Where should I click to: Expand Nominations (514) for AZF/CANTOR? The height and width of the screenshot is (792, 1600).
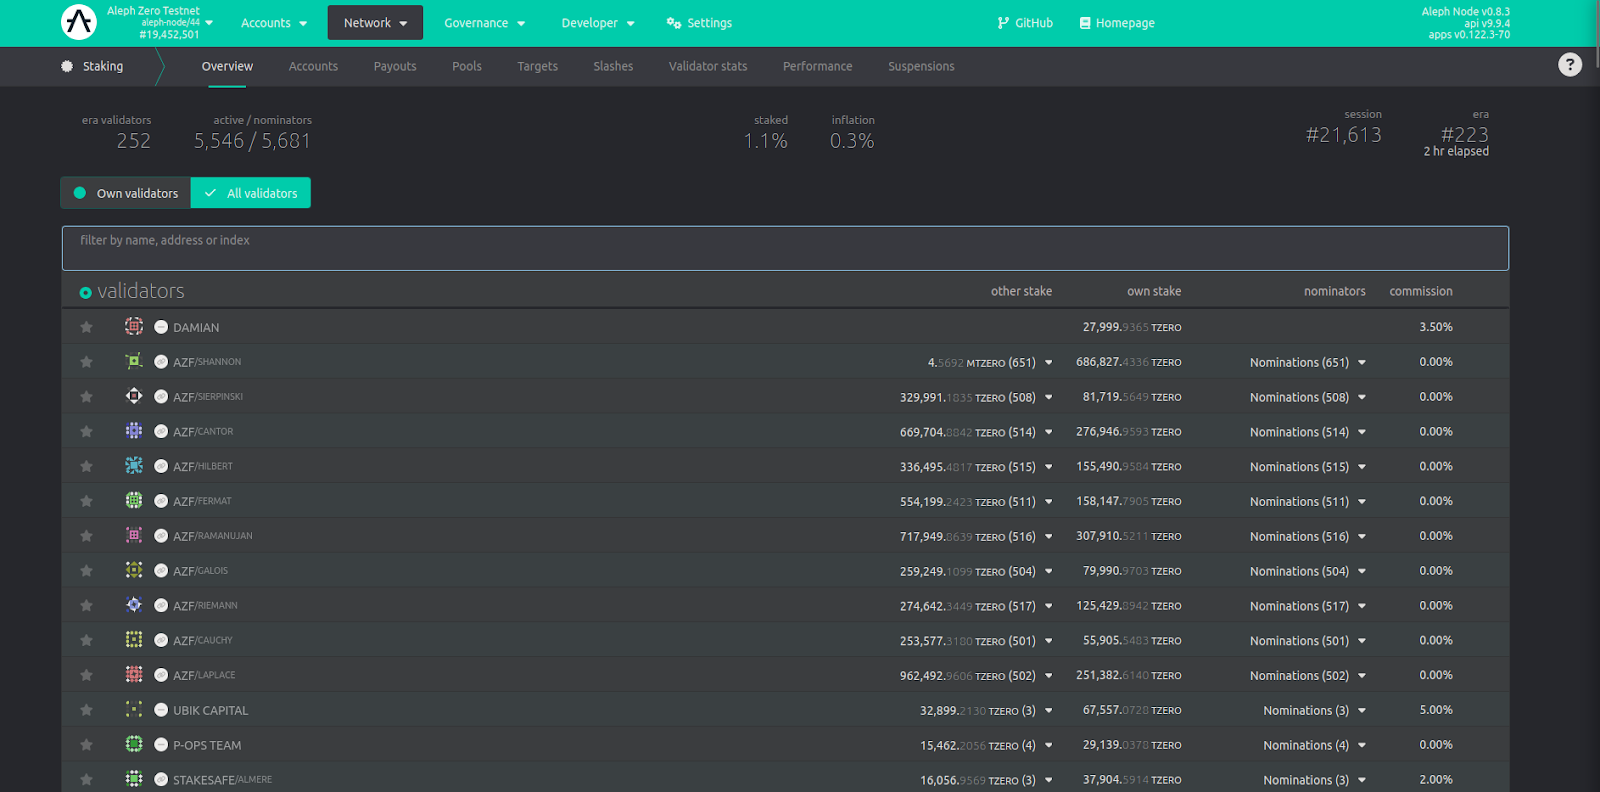pyautogui.click(x=1308, y=433)
